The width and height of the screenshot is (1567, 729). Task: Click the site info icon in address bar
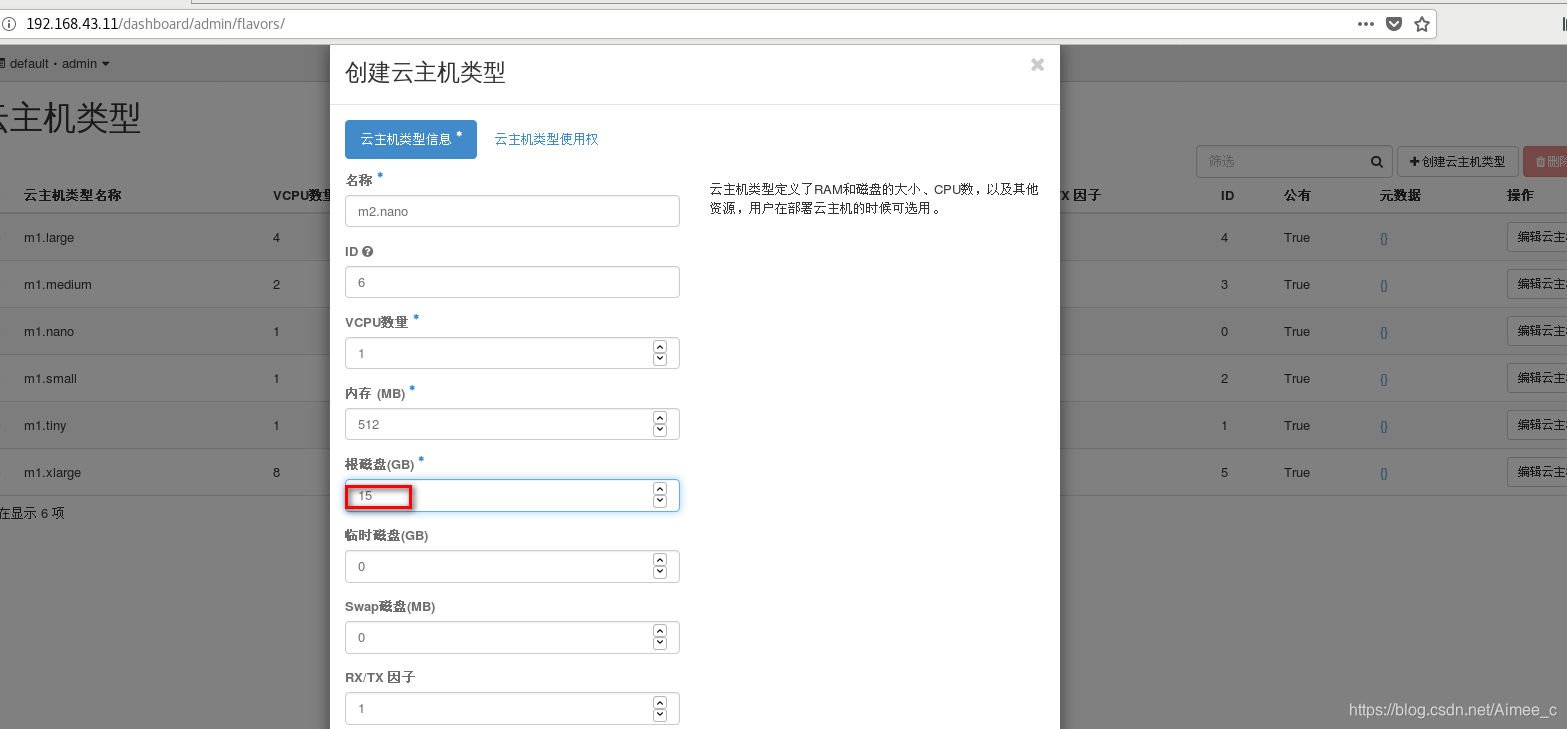point(9,24)
